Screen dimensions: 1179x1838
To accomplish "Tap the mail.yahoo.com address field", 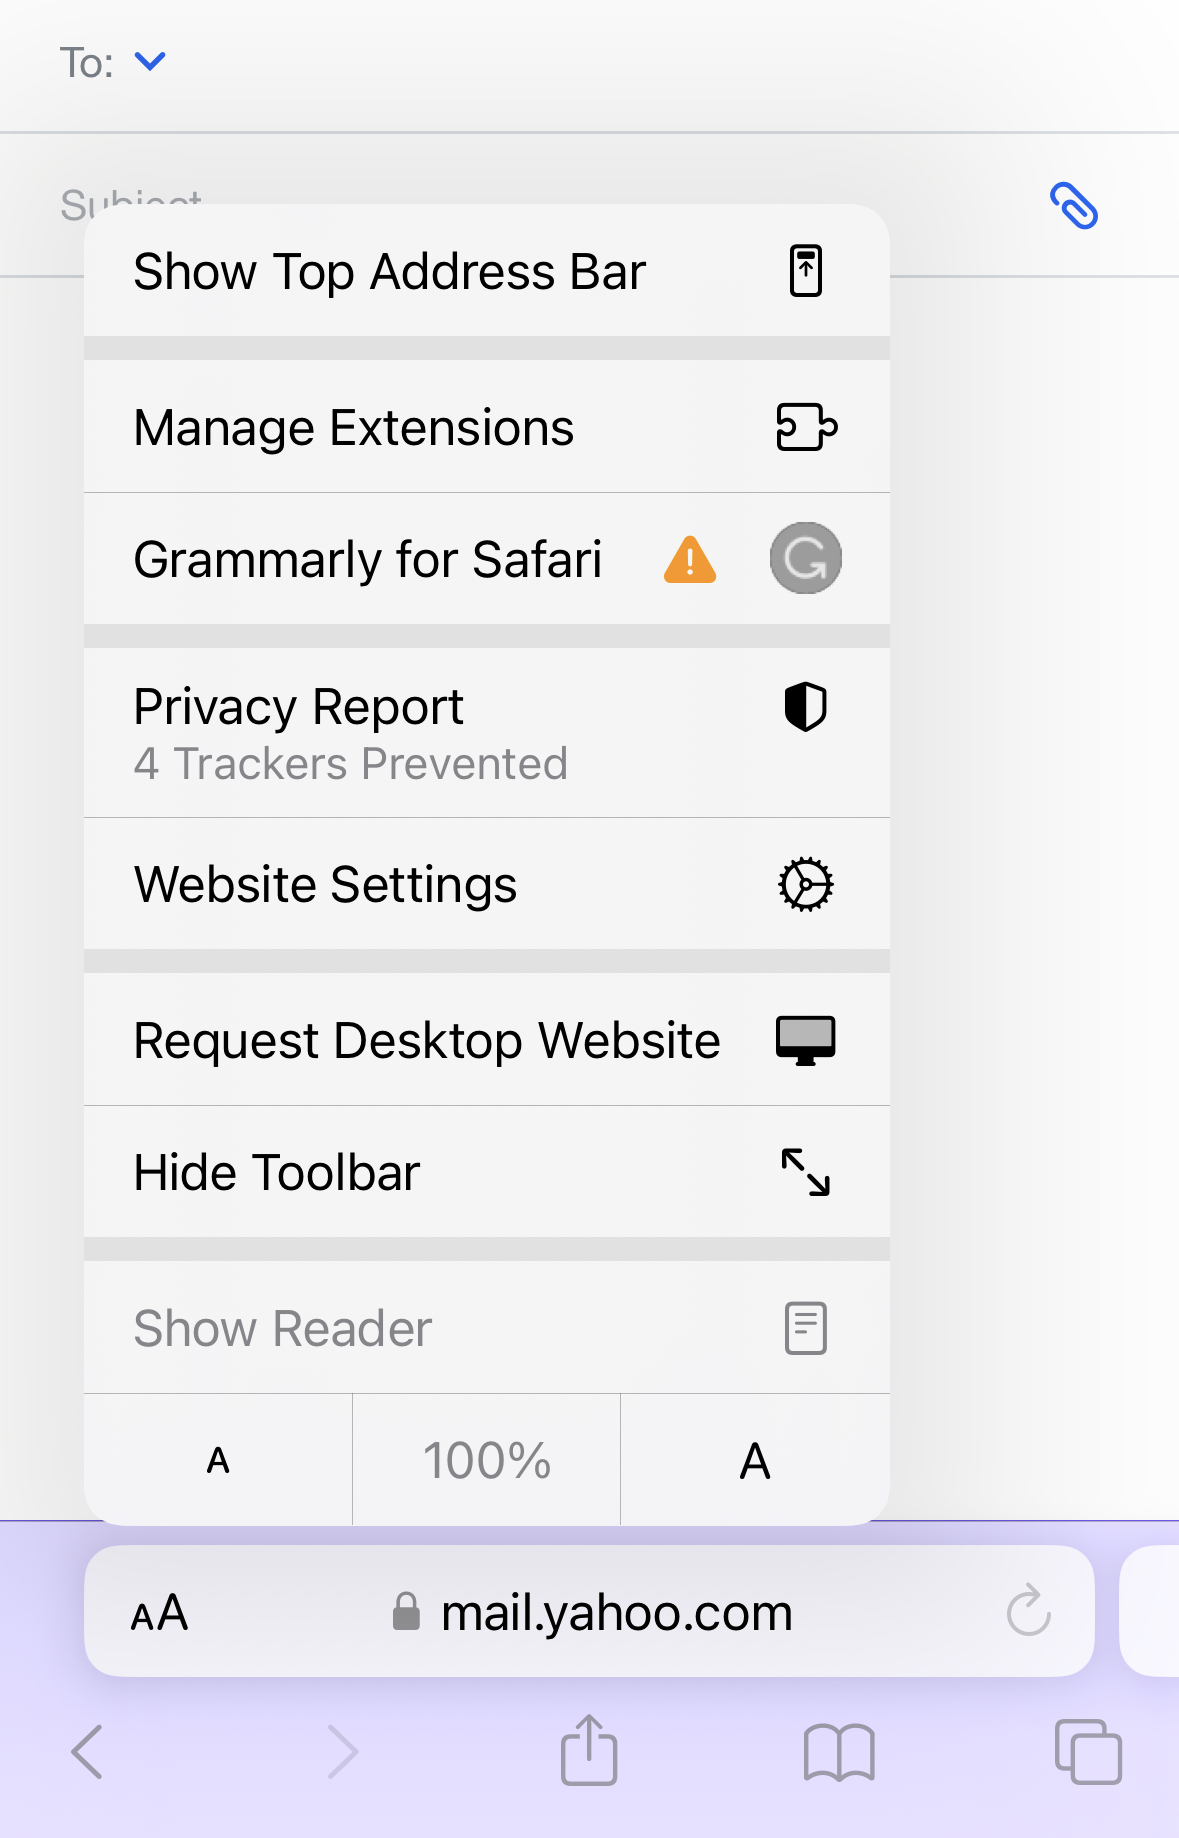I will point(616,1613).
